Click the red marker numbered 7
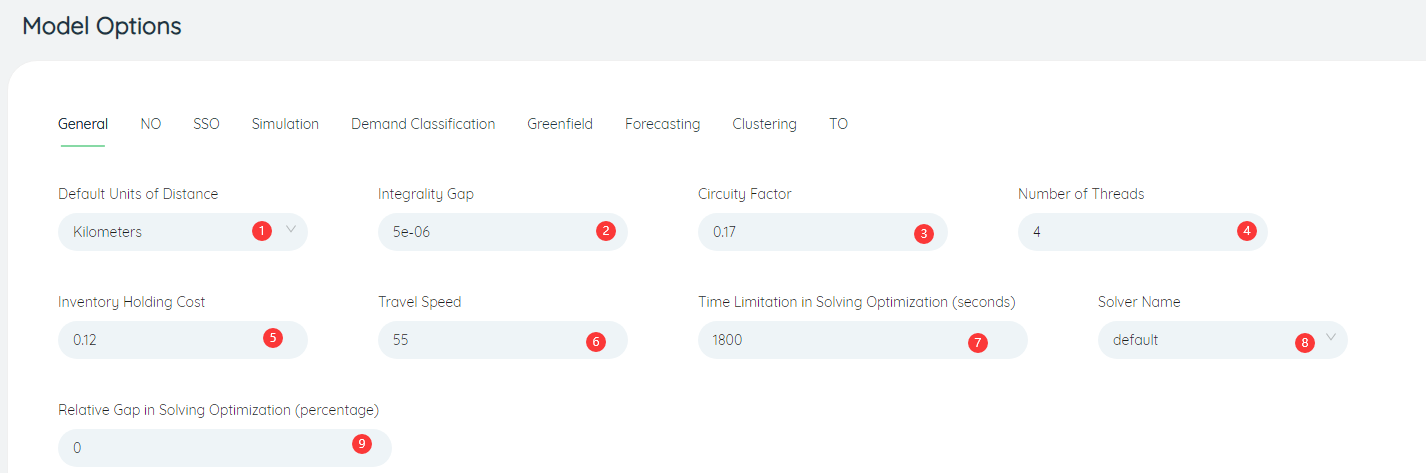The image size is (1426, 473). pos(978,342)
